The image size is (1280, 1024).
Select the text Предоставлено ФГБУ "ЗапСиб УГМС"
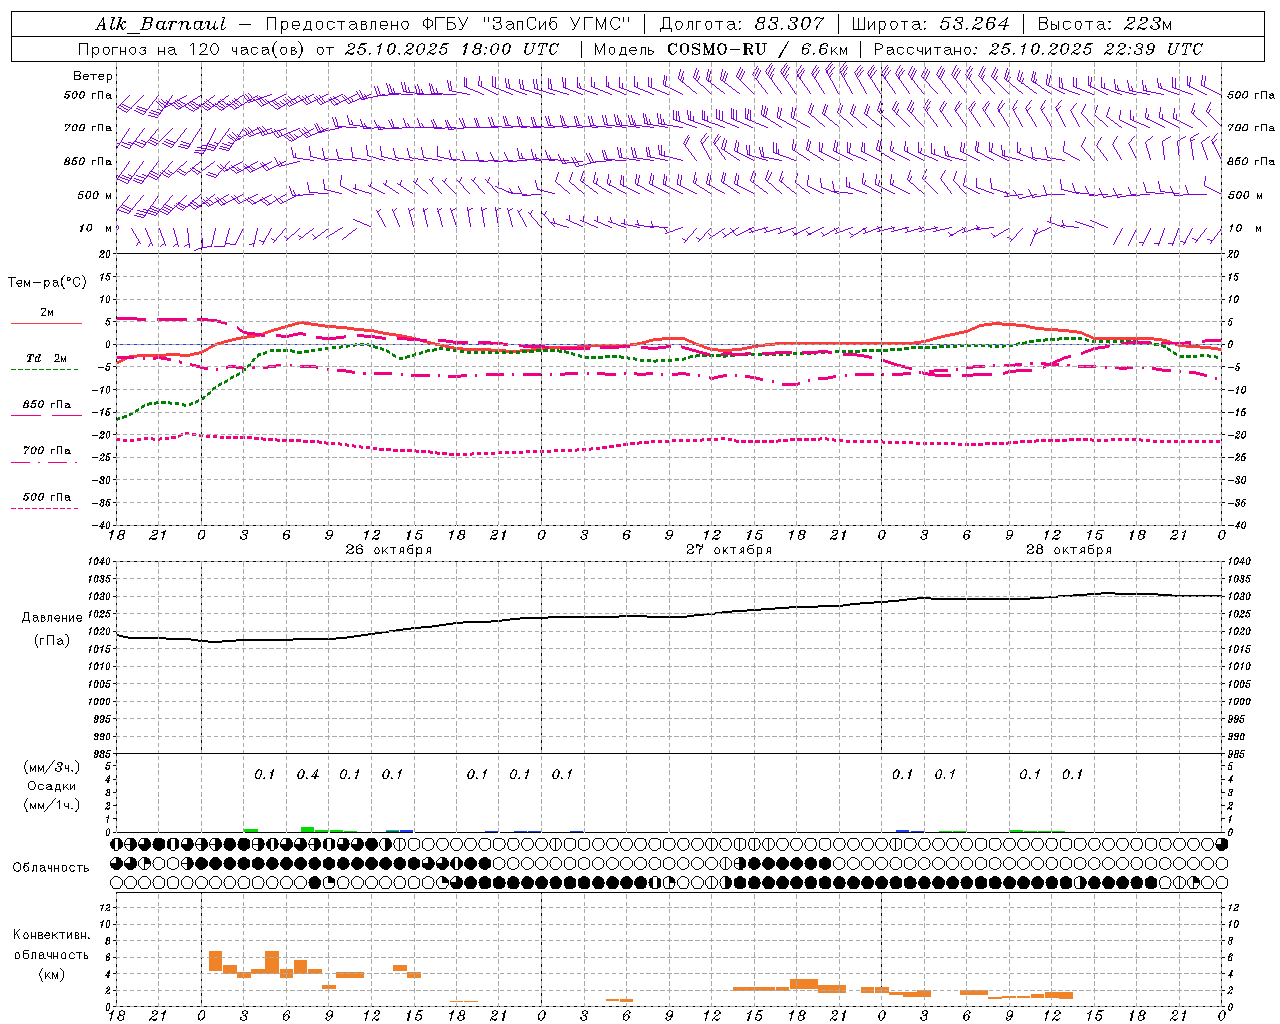point(448,24)
